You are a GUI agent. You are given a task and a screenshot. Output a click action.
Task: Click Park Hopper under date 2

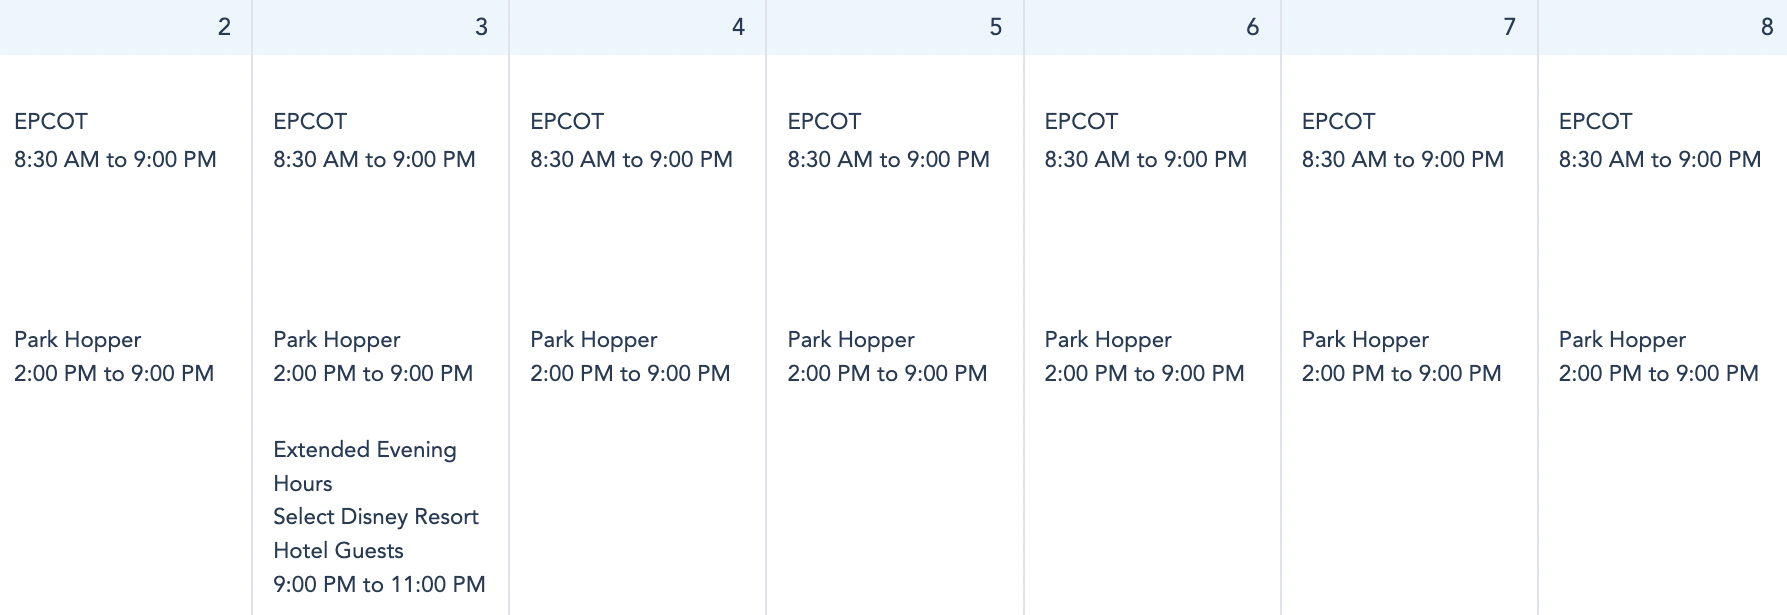78,340
